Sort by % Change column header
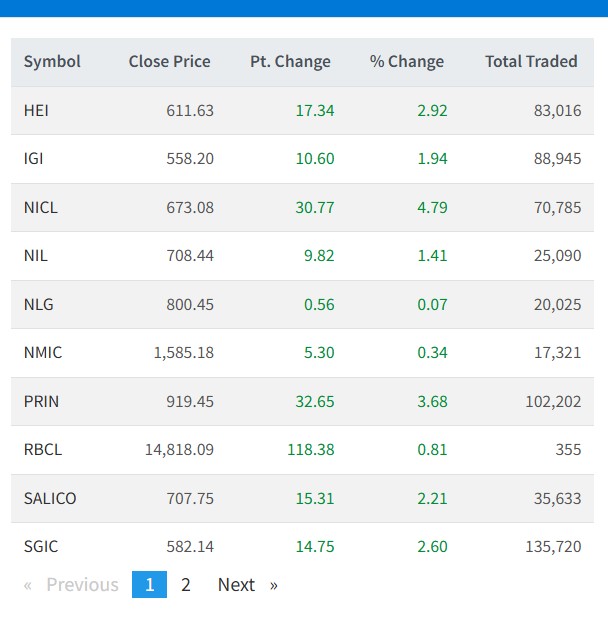Viewport: 608px width, 625px height. click(406, 62)
